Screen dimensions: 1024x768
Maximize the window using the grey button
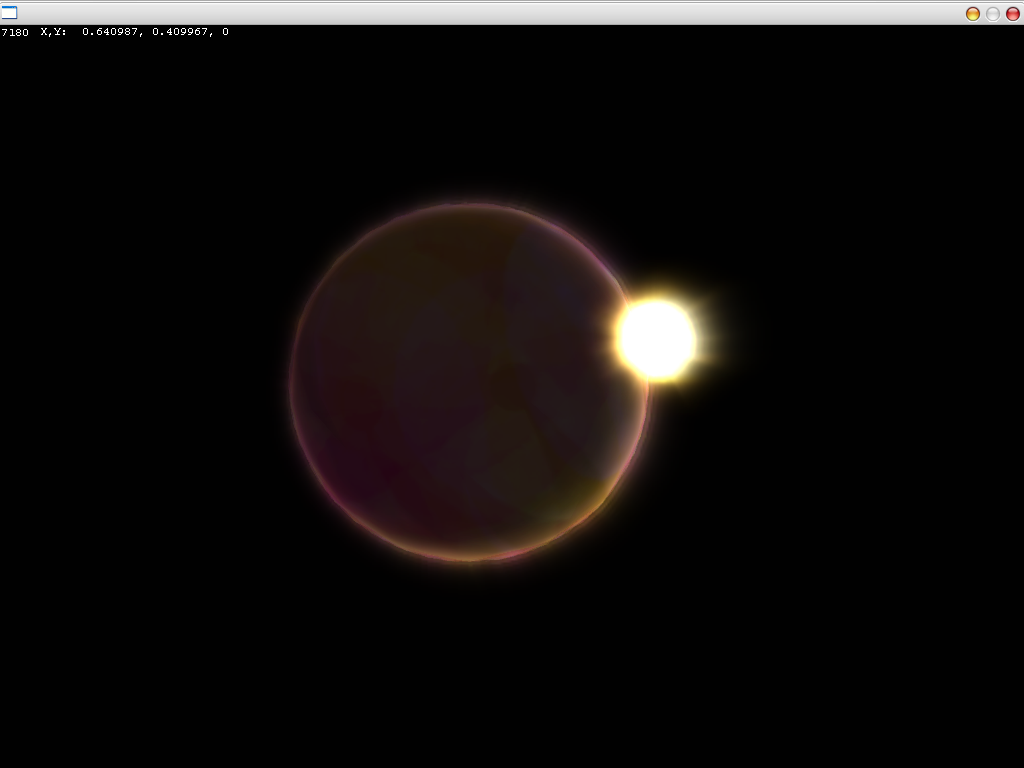[992, 13]
